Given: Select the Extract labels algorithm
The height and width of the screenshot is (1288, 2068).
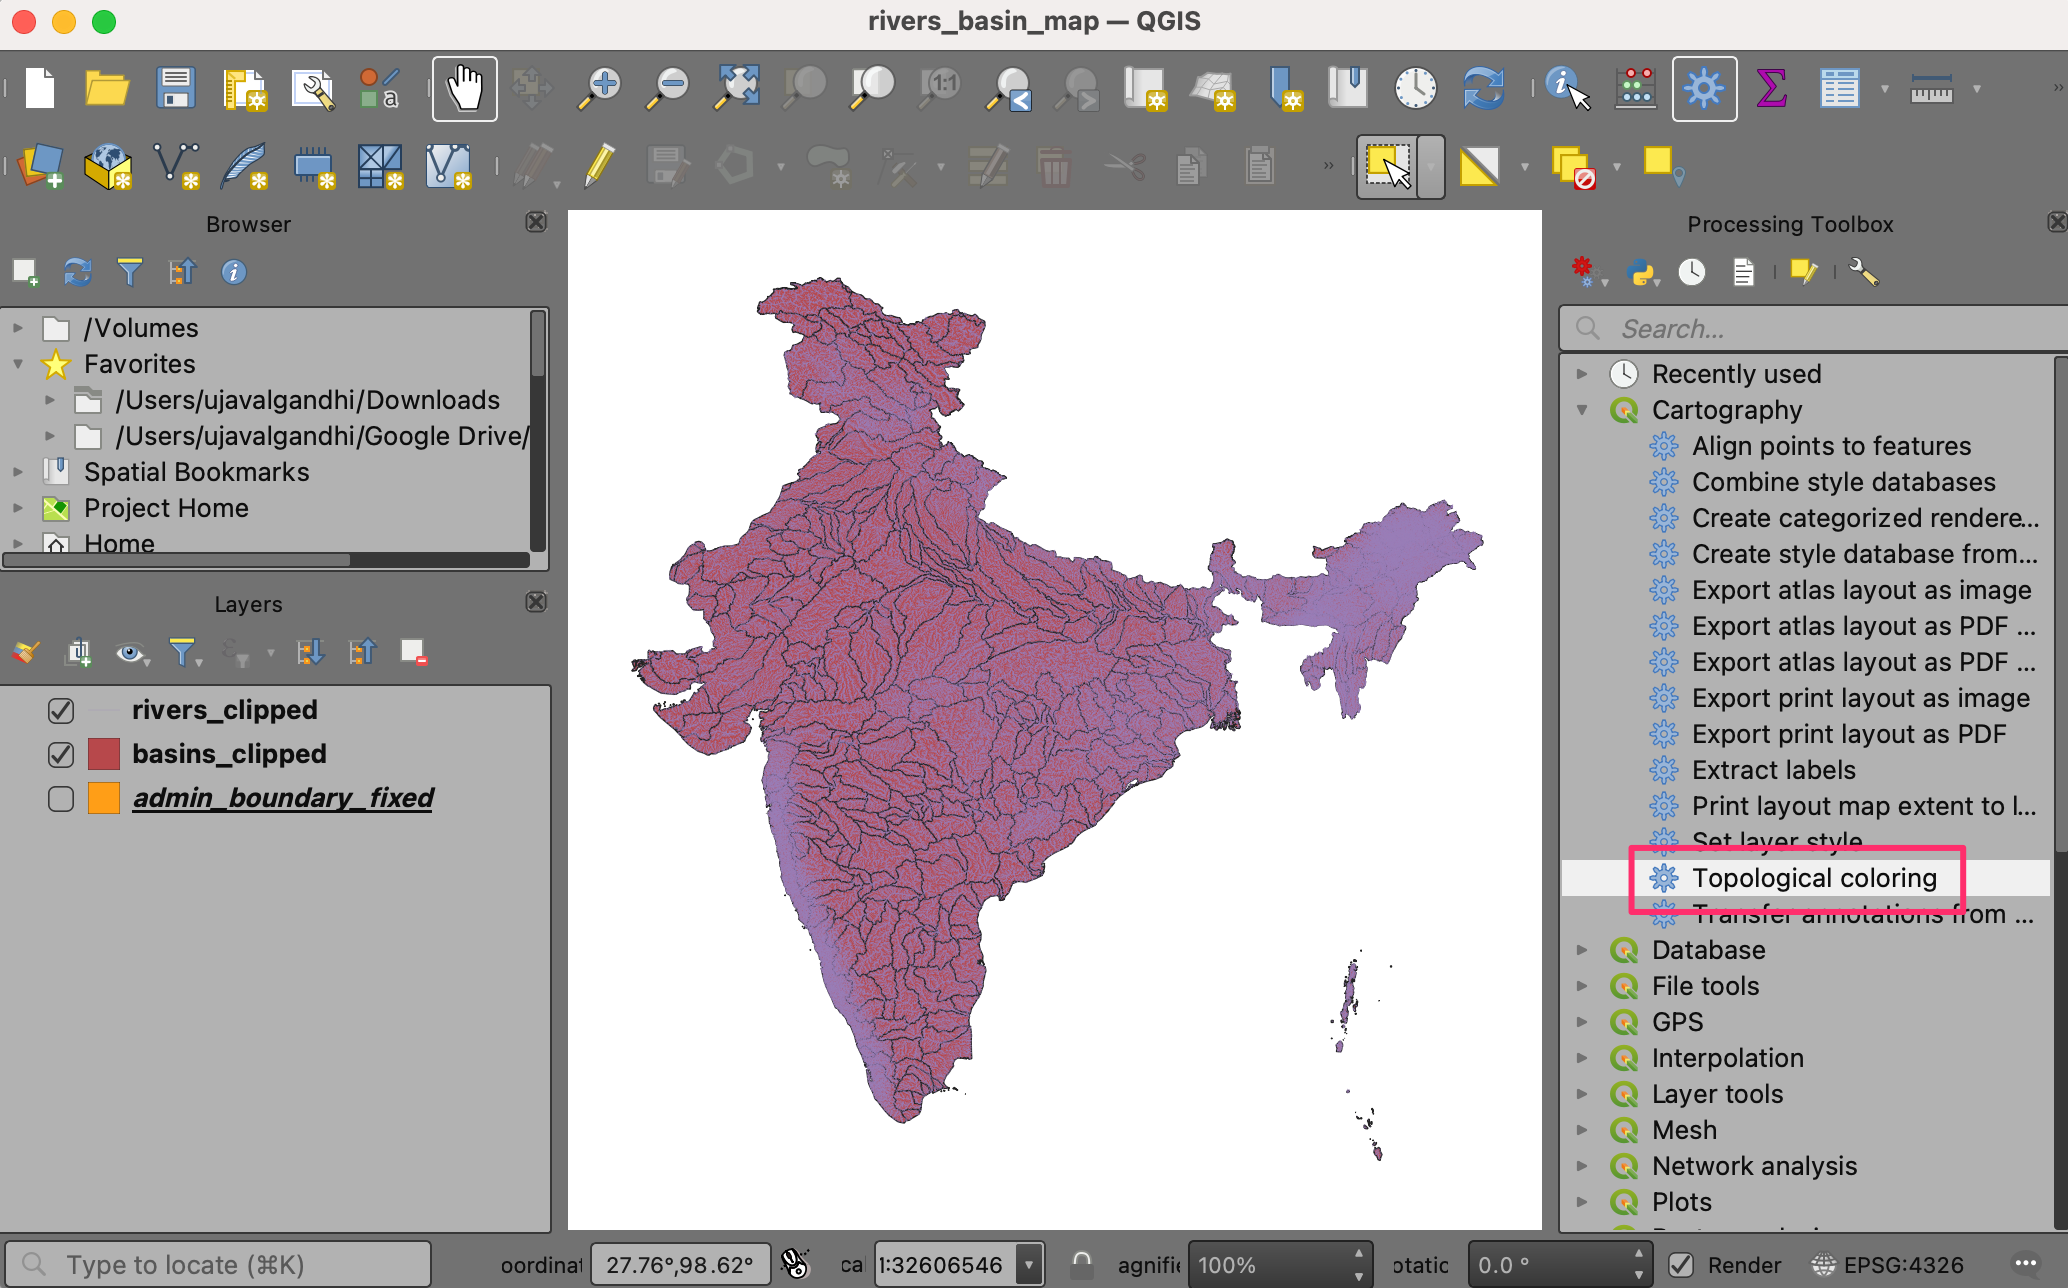Looking at the screenshot, I should pyautogui.click(x=1773, y=770).
